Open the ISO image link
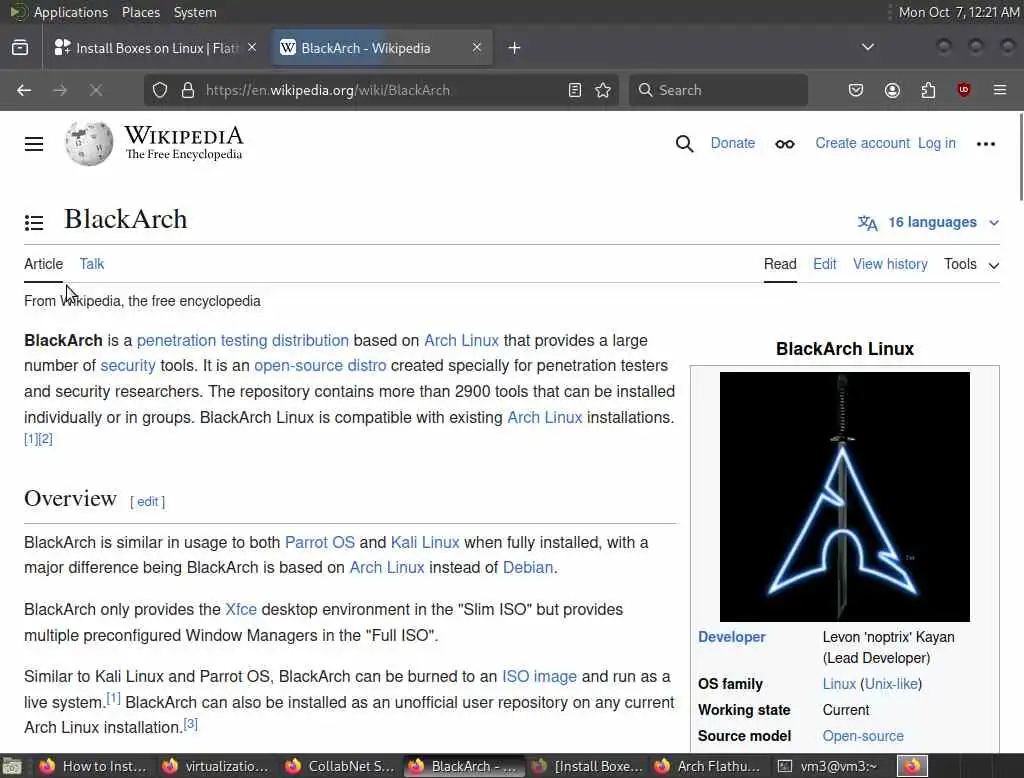Screen dimensions: 1024x778 (x=539, y=676)
